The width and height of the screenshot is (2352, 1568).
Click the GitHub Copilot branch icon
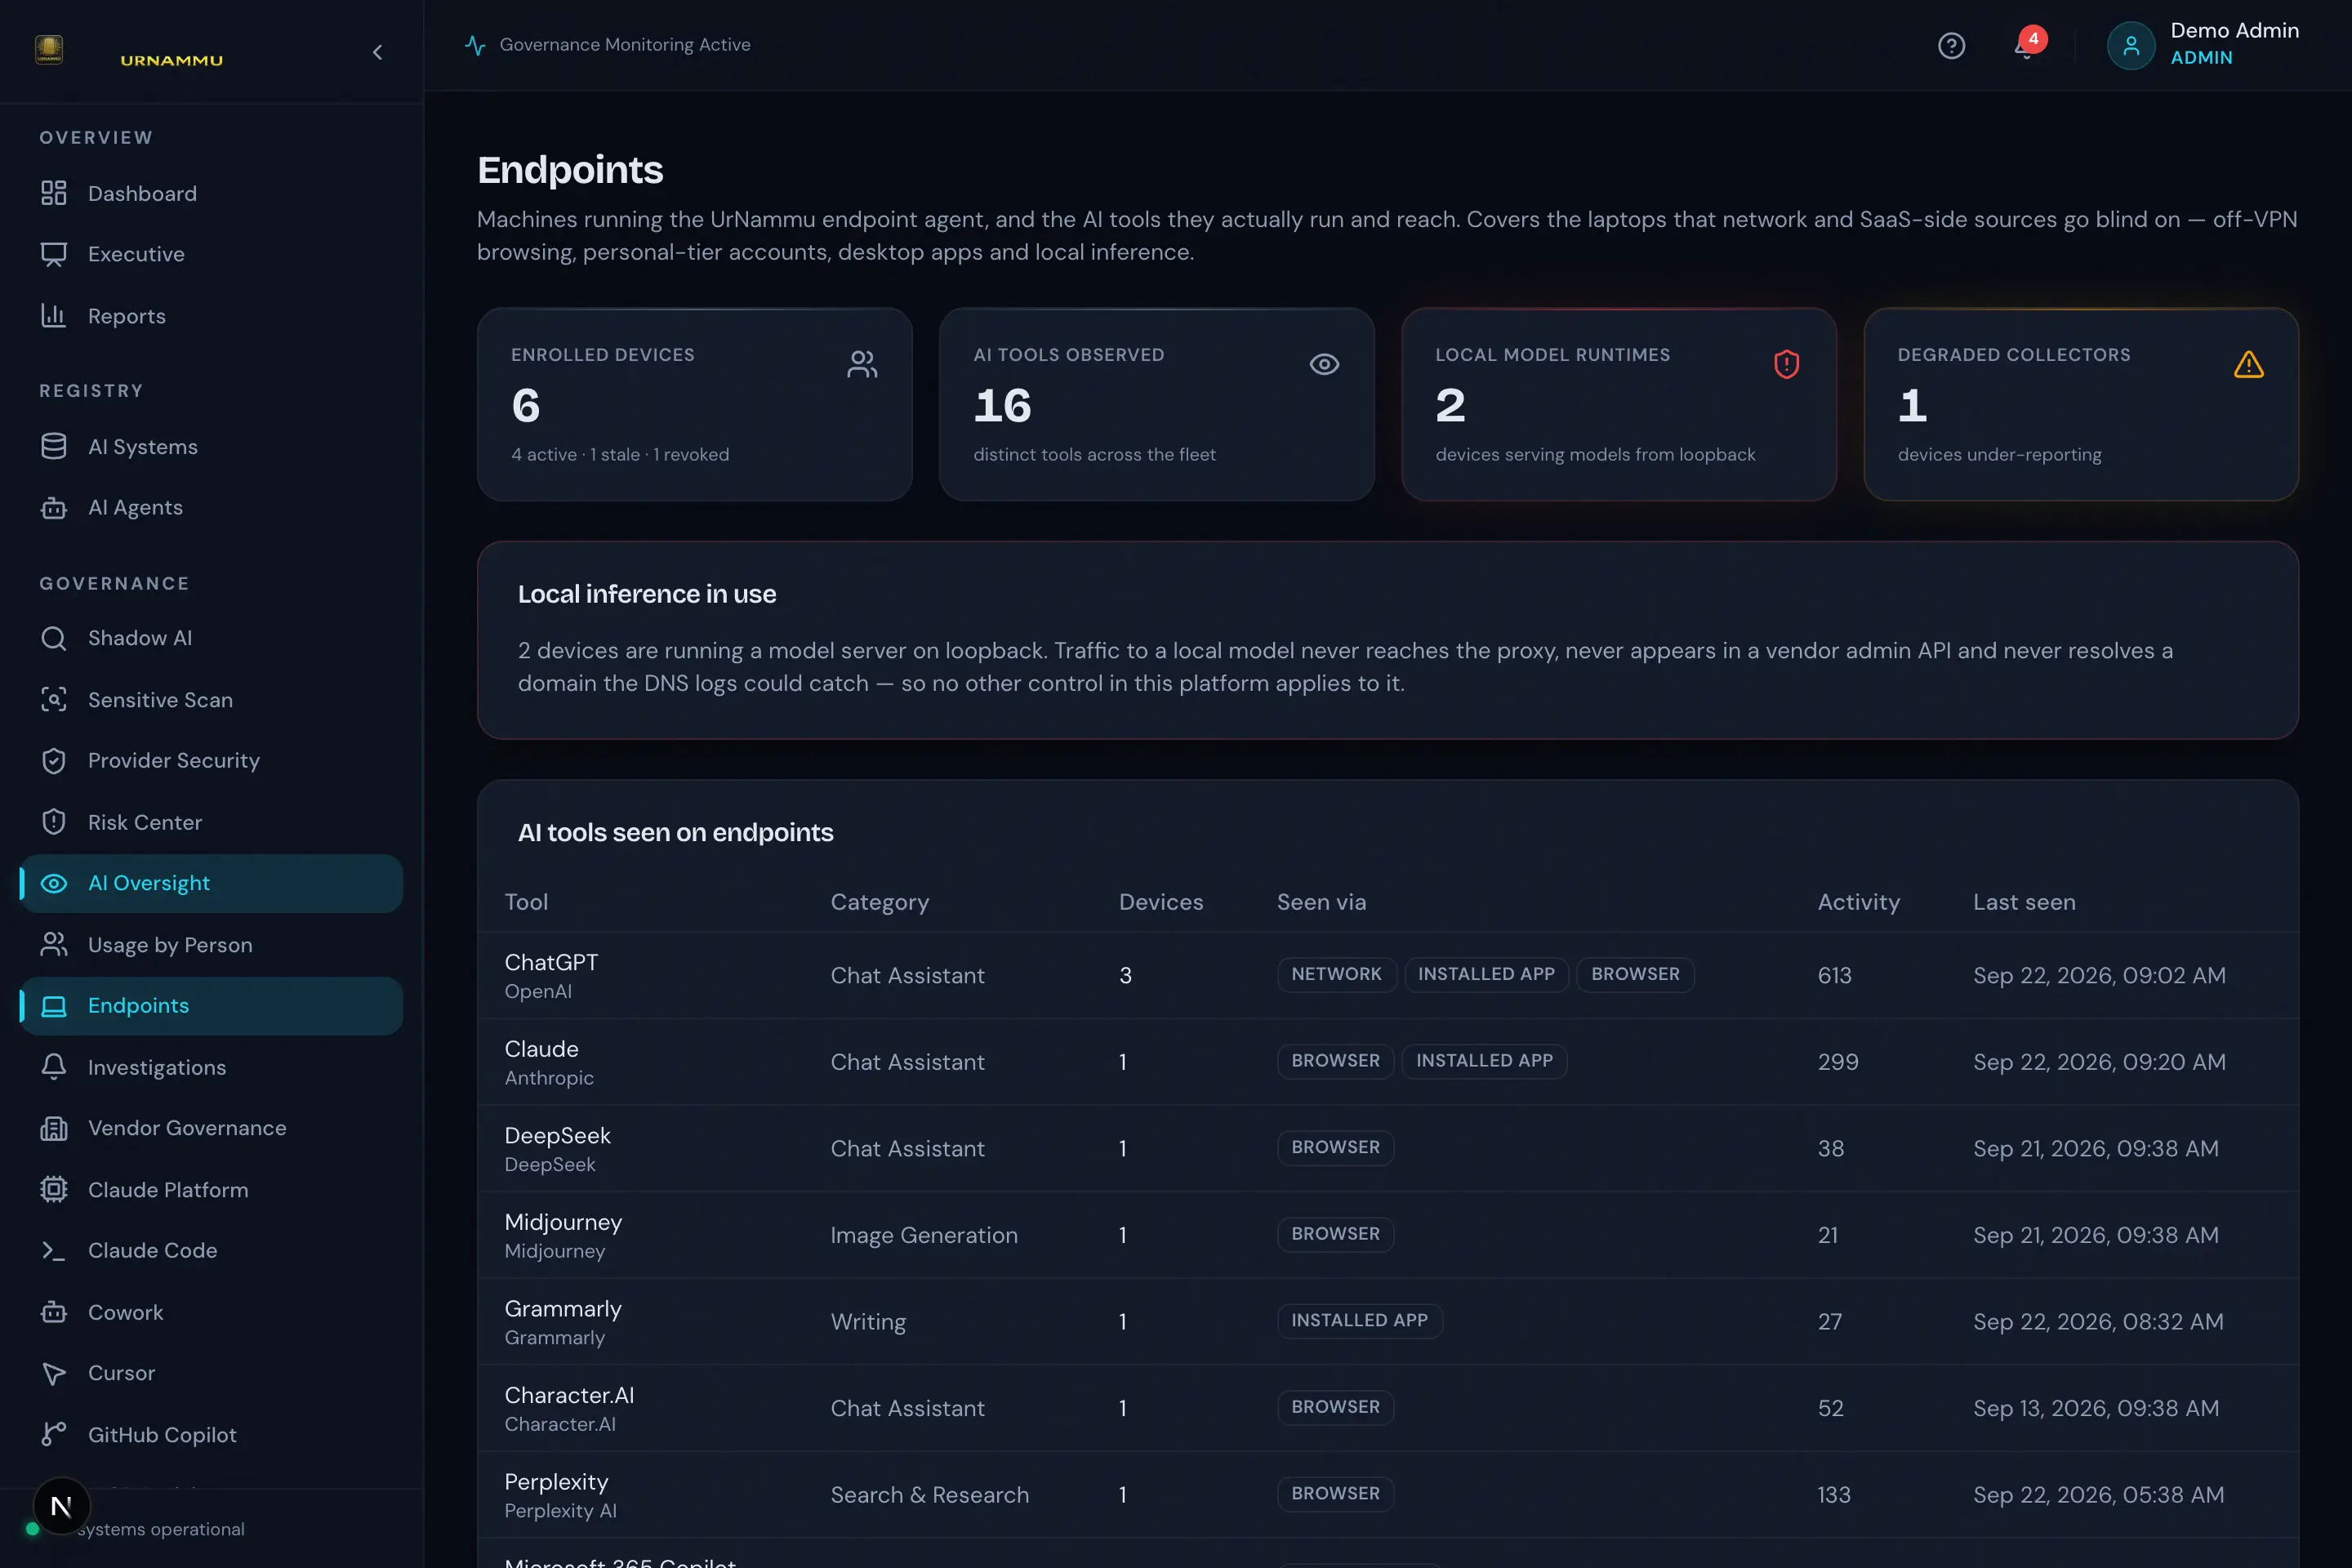click(x=54, y=1434)
